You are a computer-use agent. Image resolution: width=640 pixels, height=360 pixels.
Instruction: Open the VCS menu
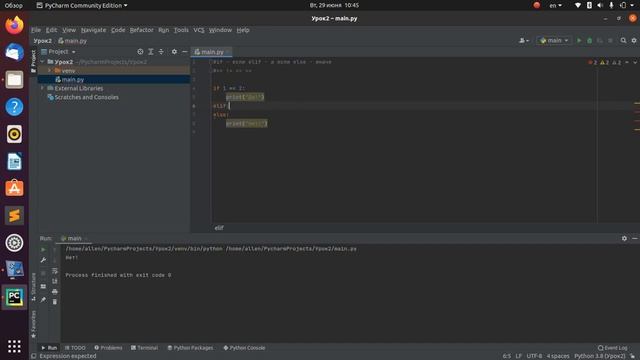click(199, 30)
